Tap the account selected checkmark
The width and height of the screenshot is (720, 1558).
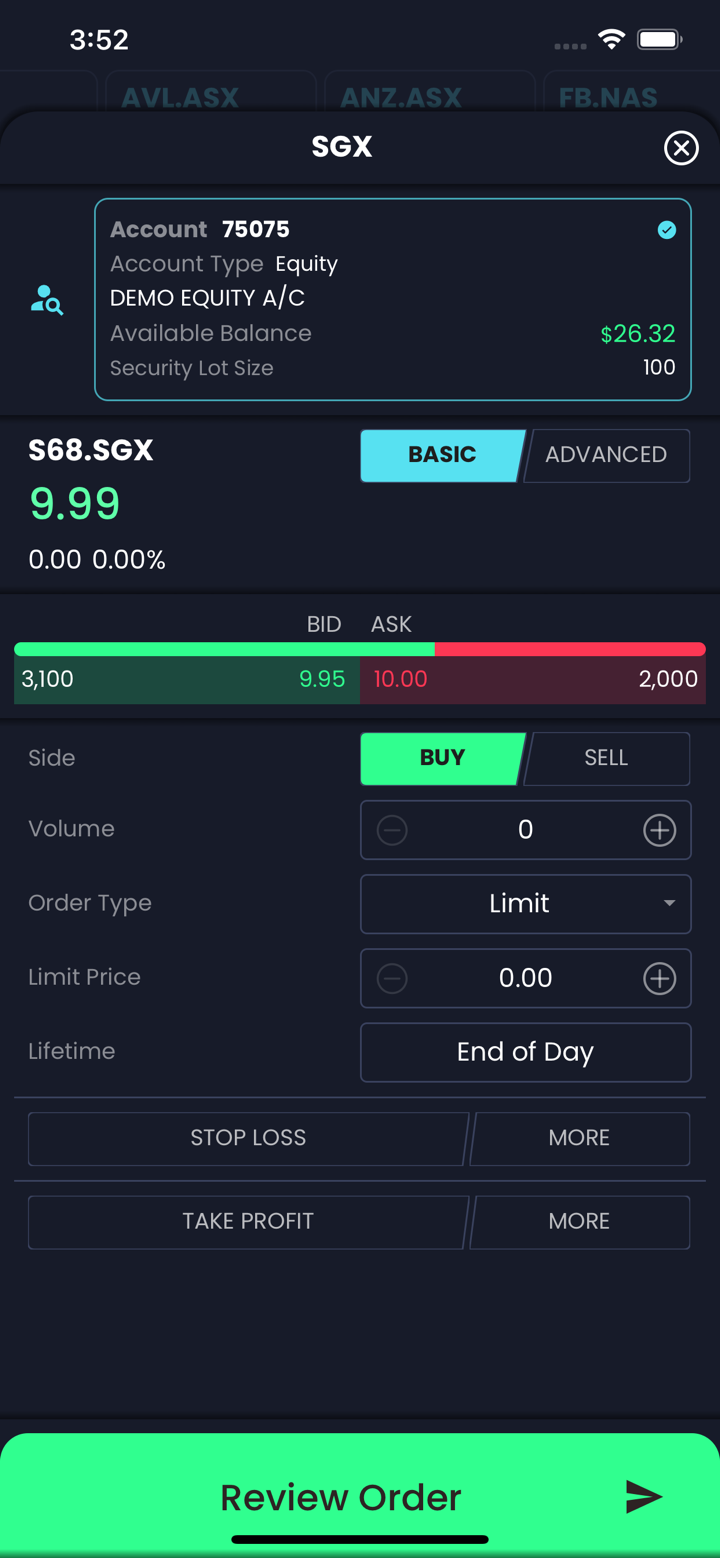pos(666,230)
